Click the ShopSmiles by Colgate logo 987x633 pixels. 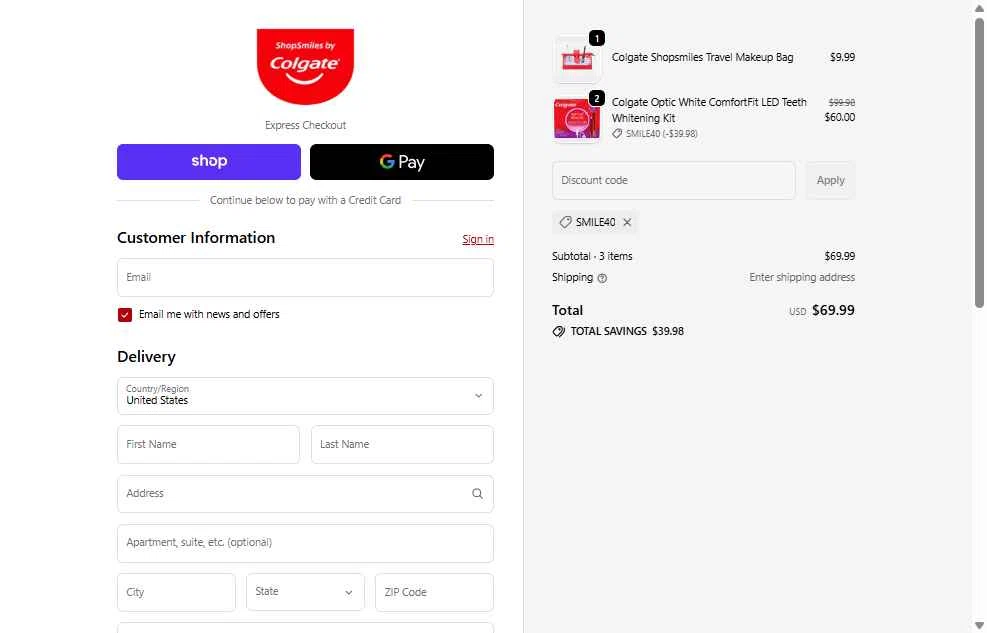305,66
